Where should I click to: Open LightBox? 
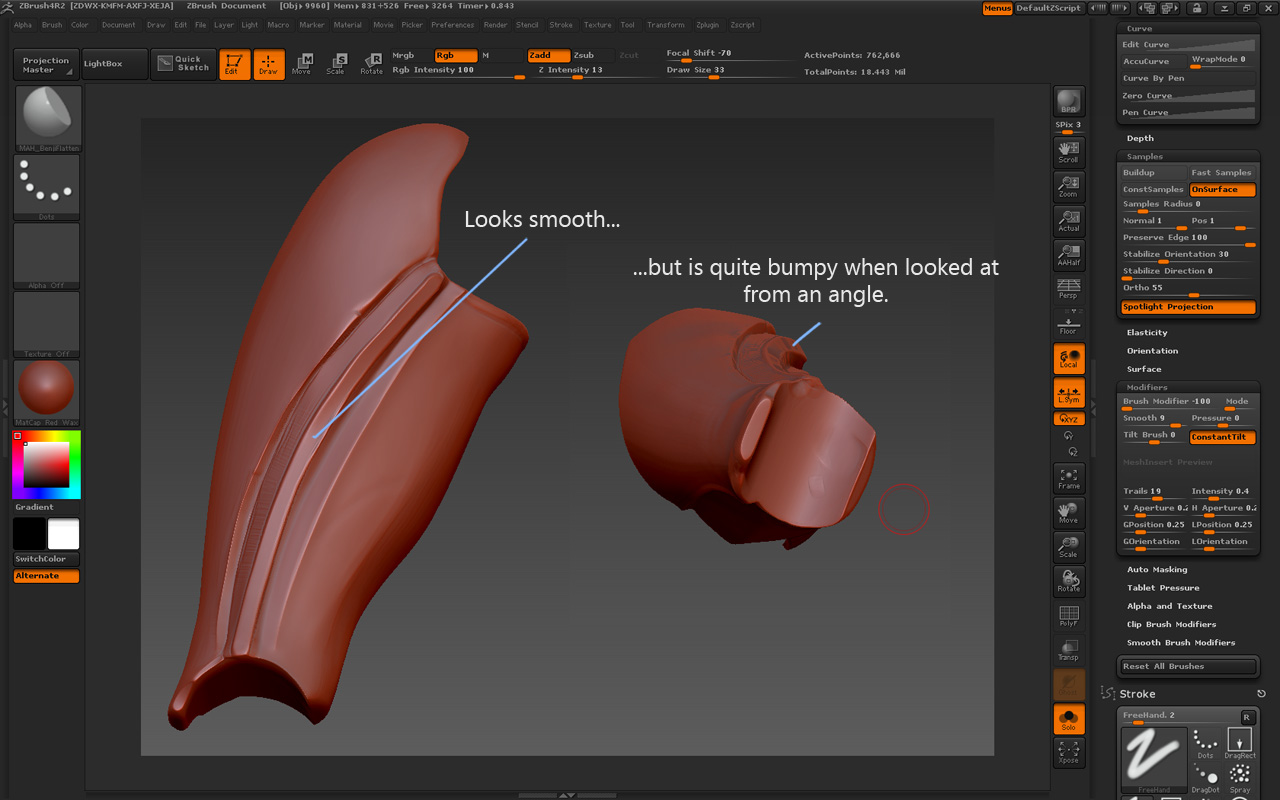pos(114,64)
